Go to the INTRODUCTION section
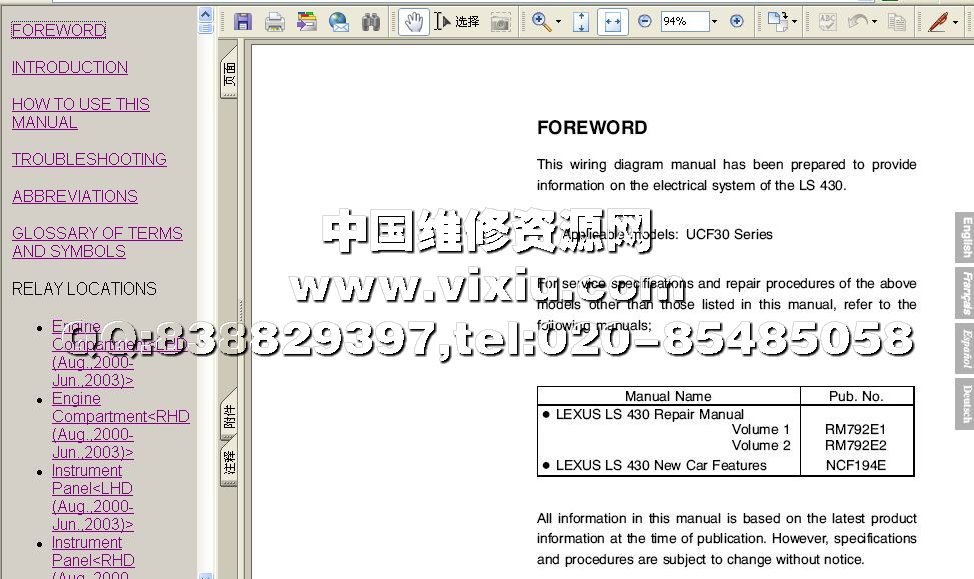This screenshot has height=579, width=974. [70, 67]
